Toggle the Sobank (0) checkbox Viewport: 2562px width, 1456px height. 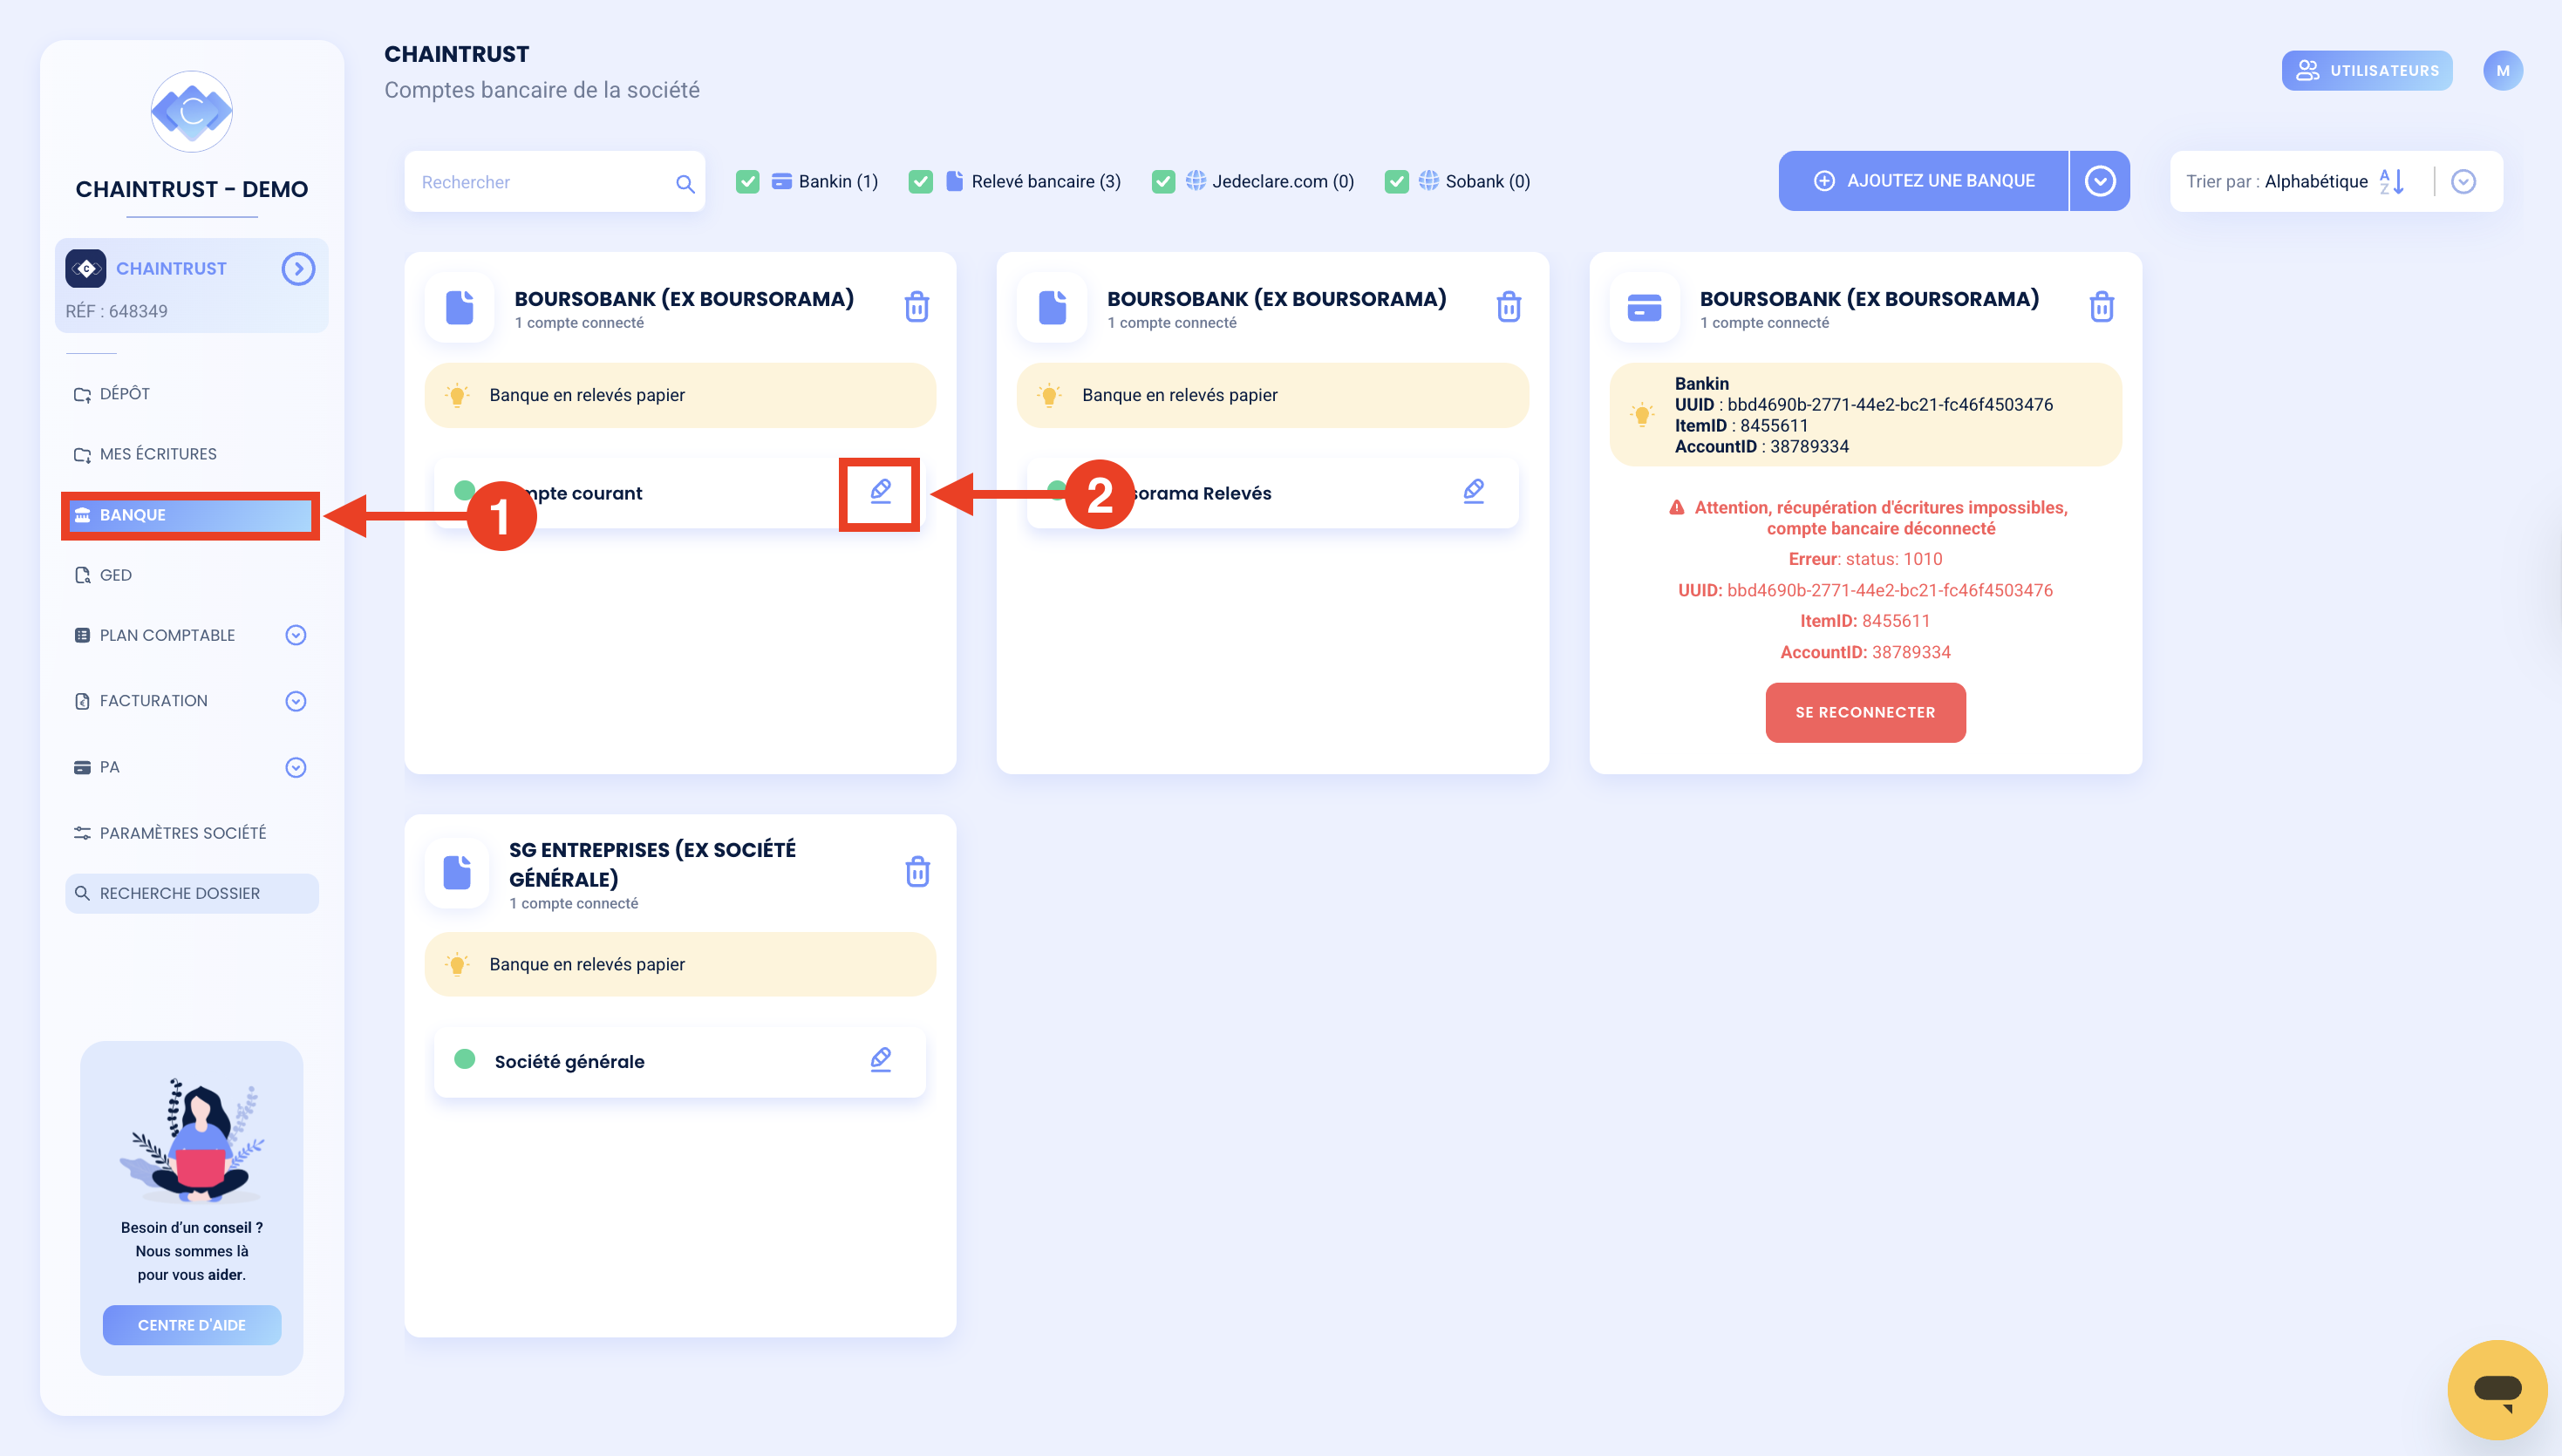[1396, 181]
